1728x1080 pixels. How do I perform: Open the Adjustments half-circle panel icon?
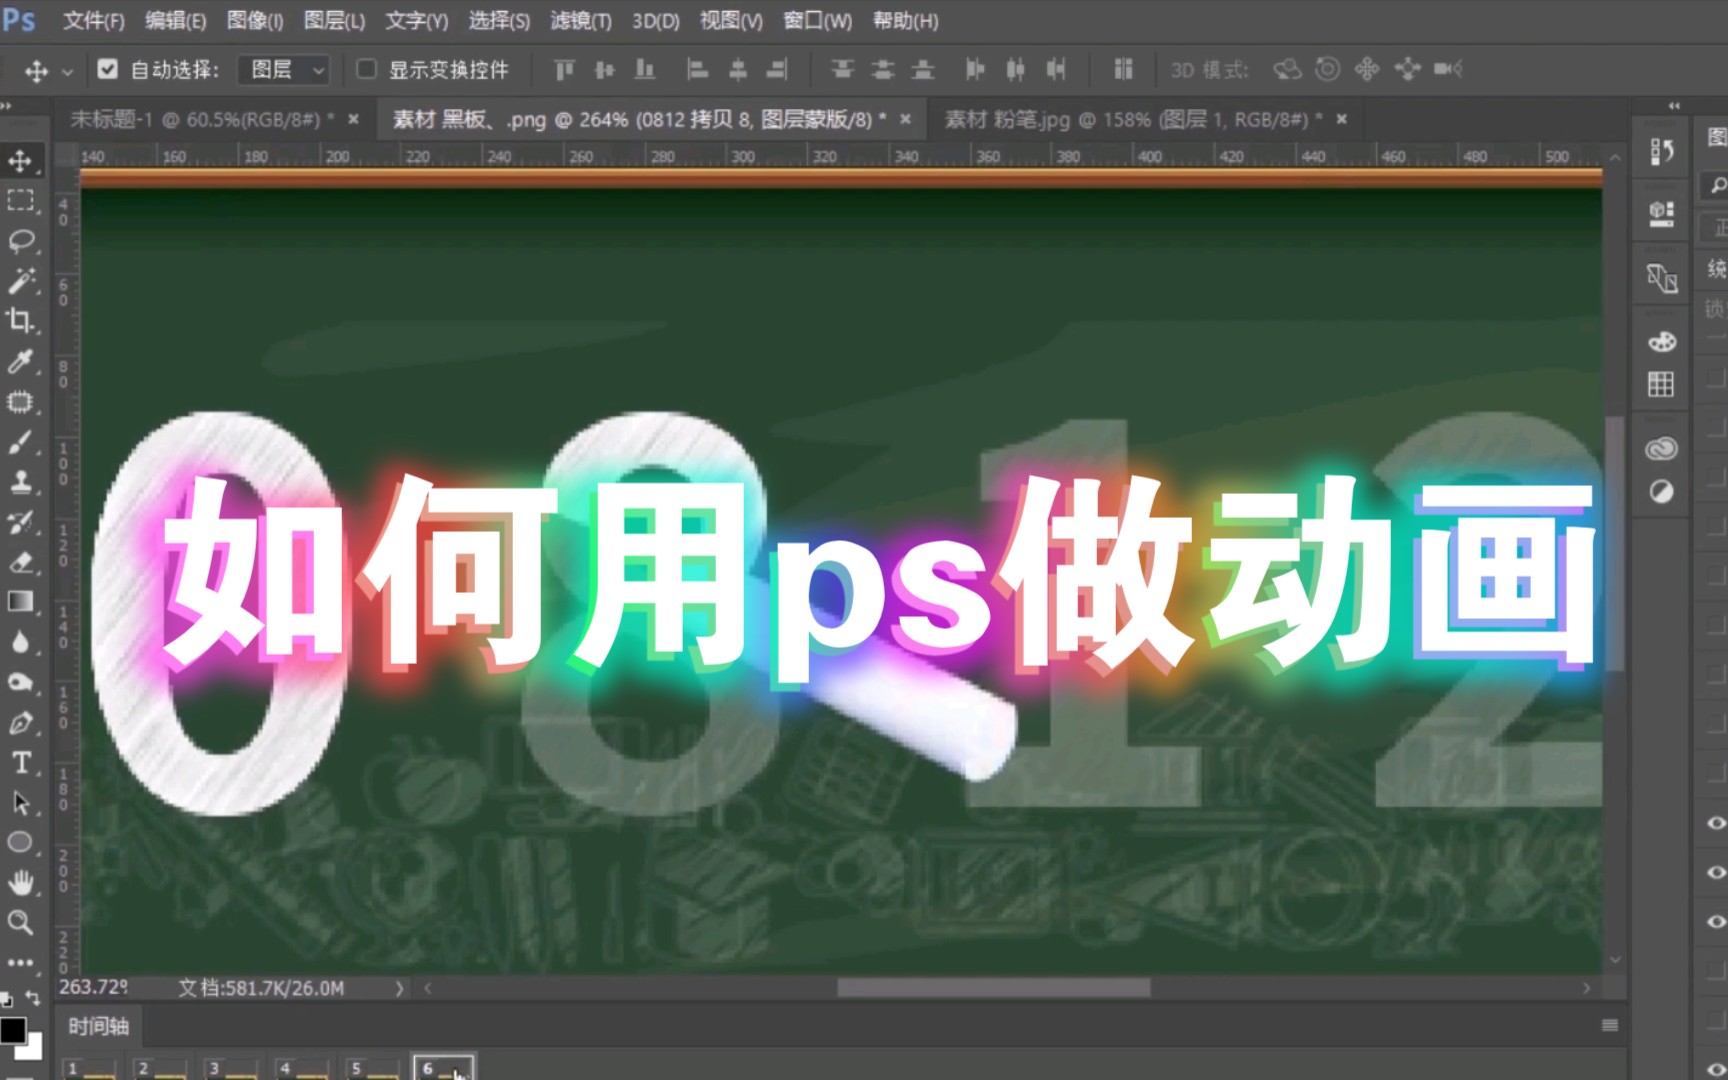coord(1661,492)
